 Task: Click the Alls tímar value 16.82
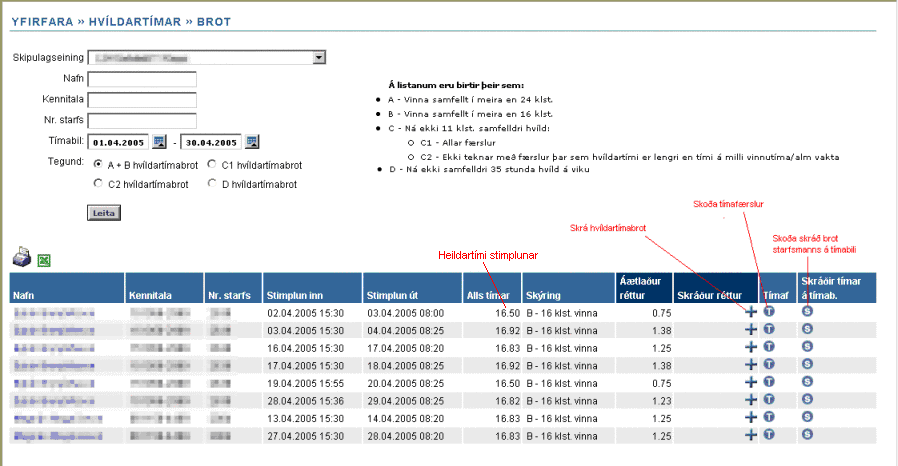tap(507, 401)
